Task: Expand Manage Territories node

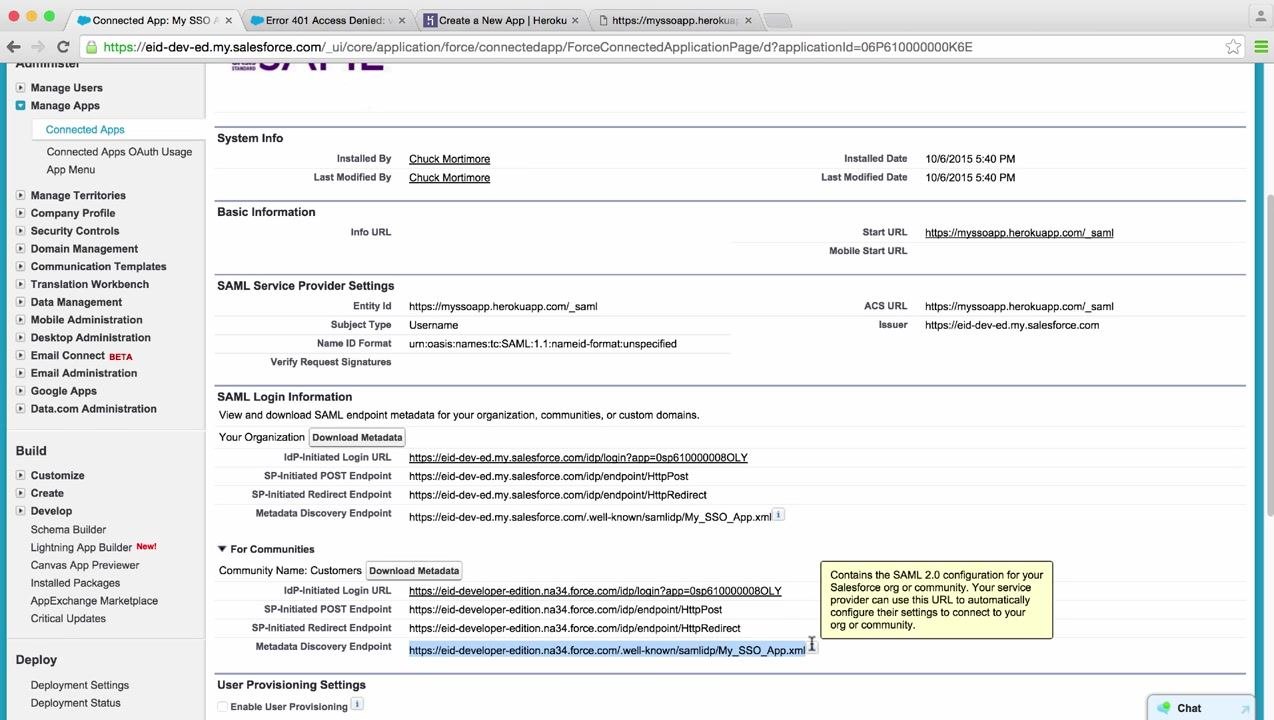Action: (x=20, y=196)
